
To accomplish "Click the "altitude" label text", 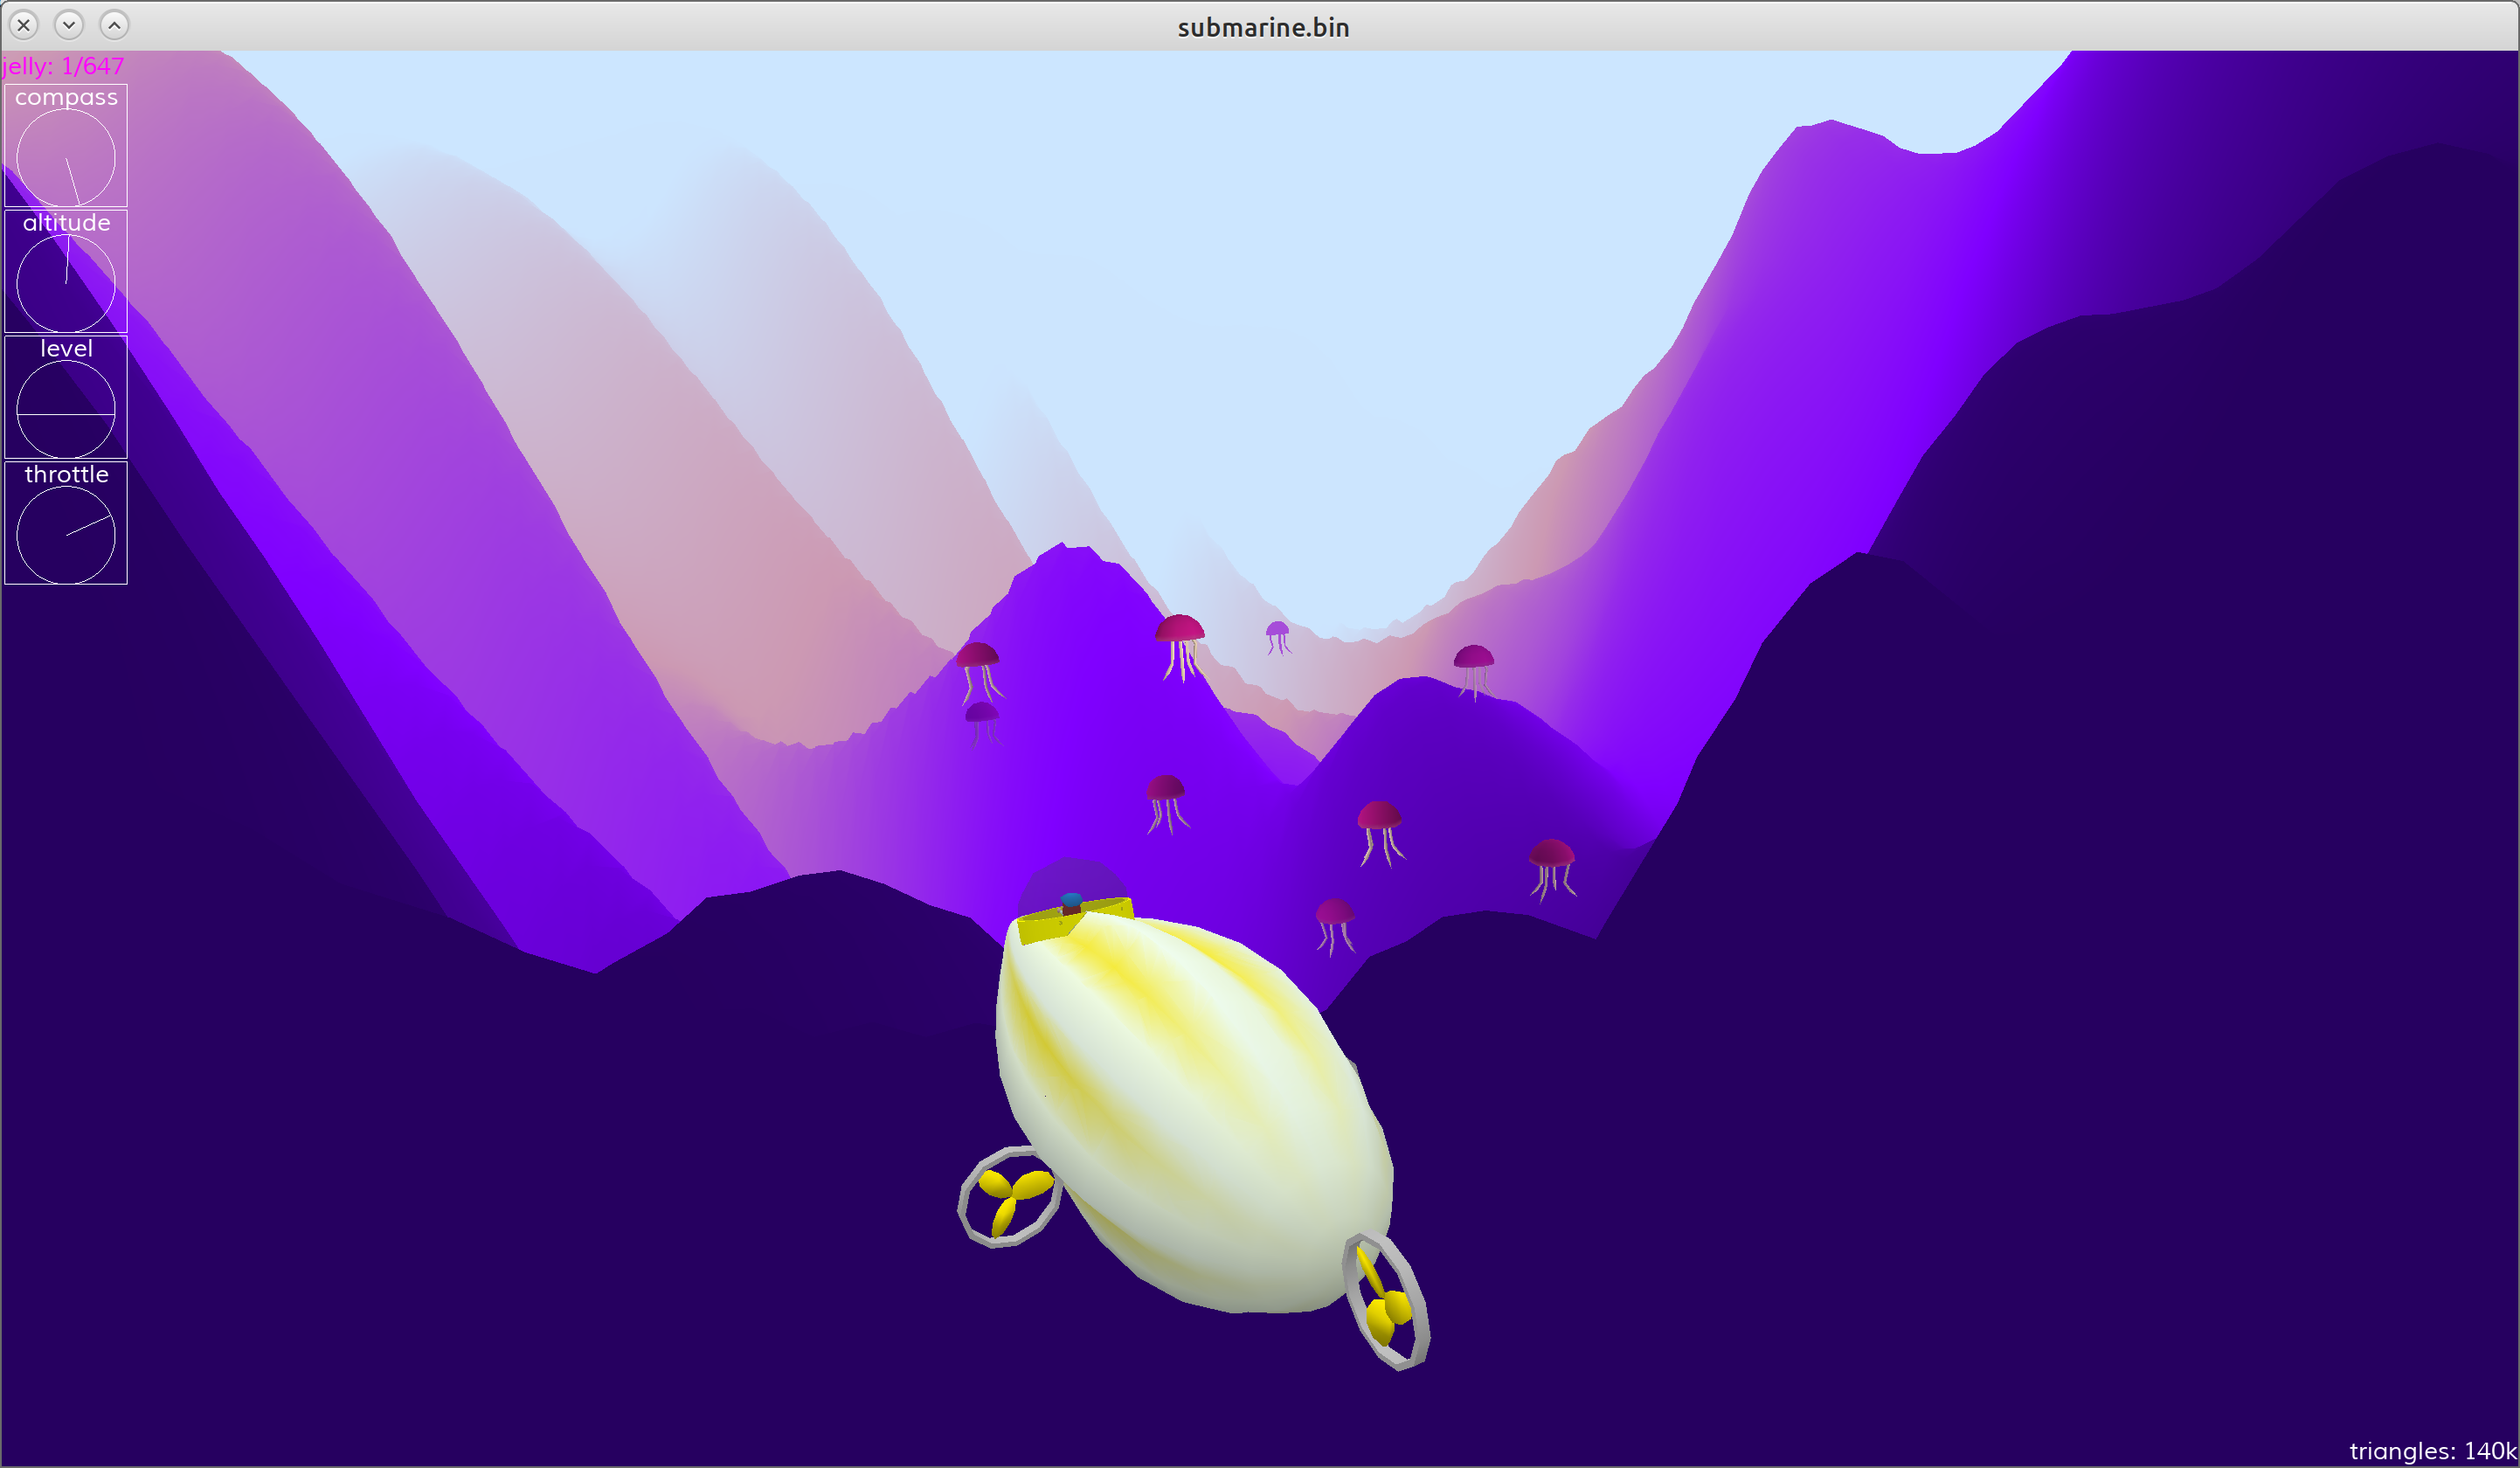I will pos(66,222).
